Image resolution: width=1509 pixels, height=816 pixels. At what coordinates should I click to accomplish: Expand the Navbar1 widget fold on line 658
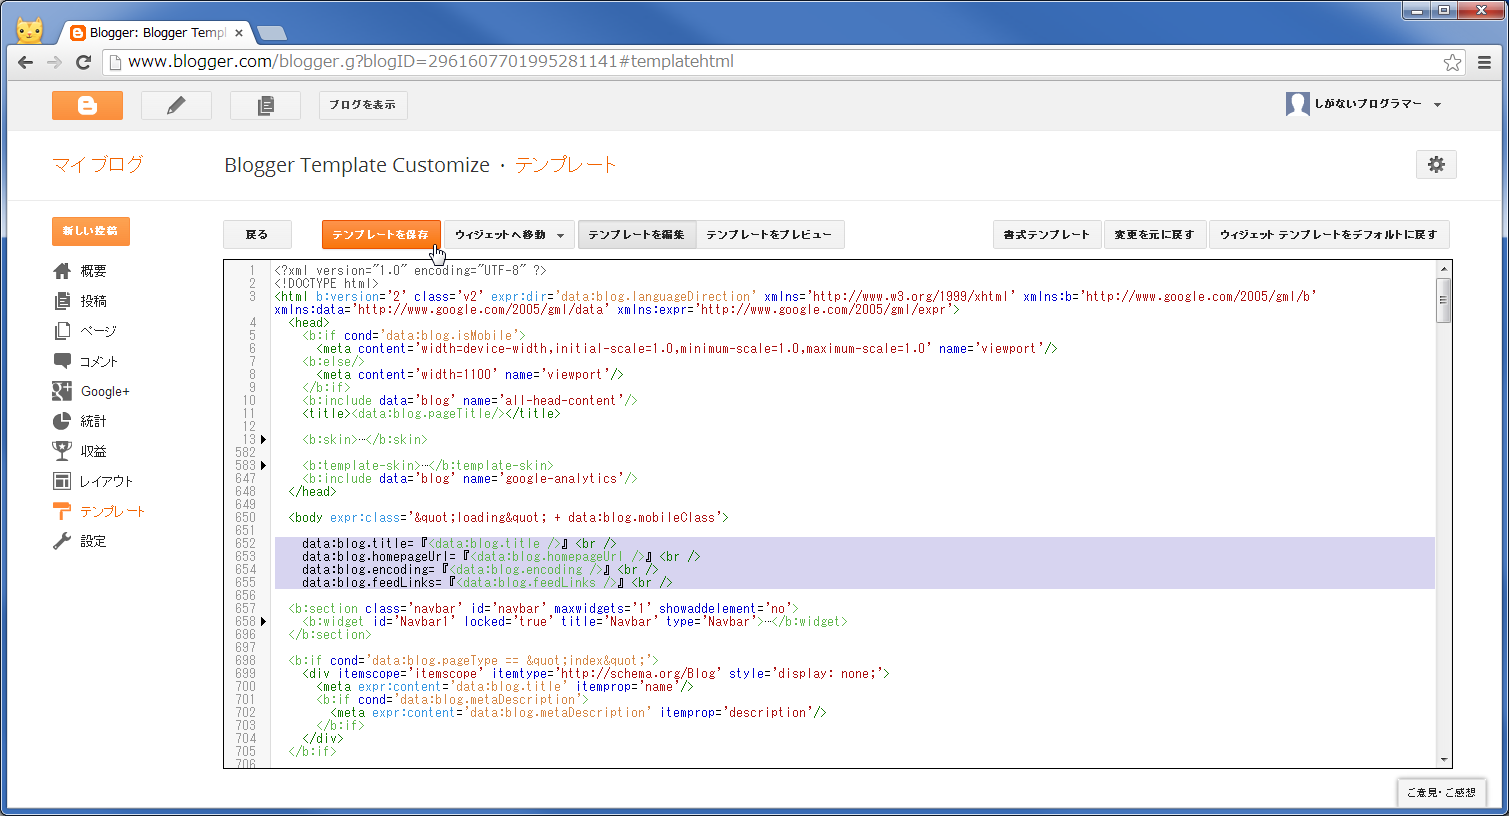click(264, 621)
